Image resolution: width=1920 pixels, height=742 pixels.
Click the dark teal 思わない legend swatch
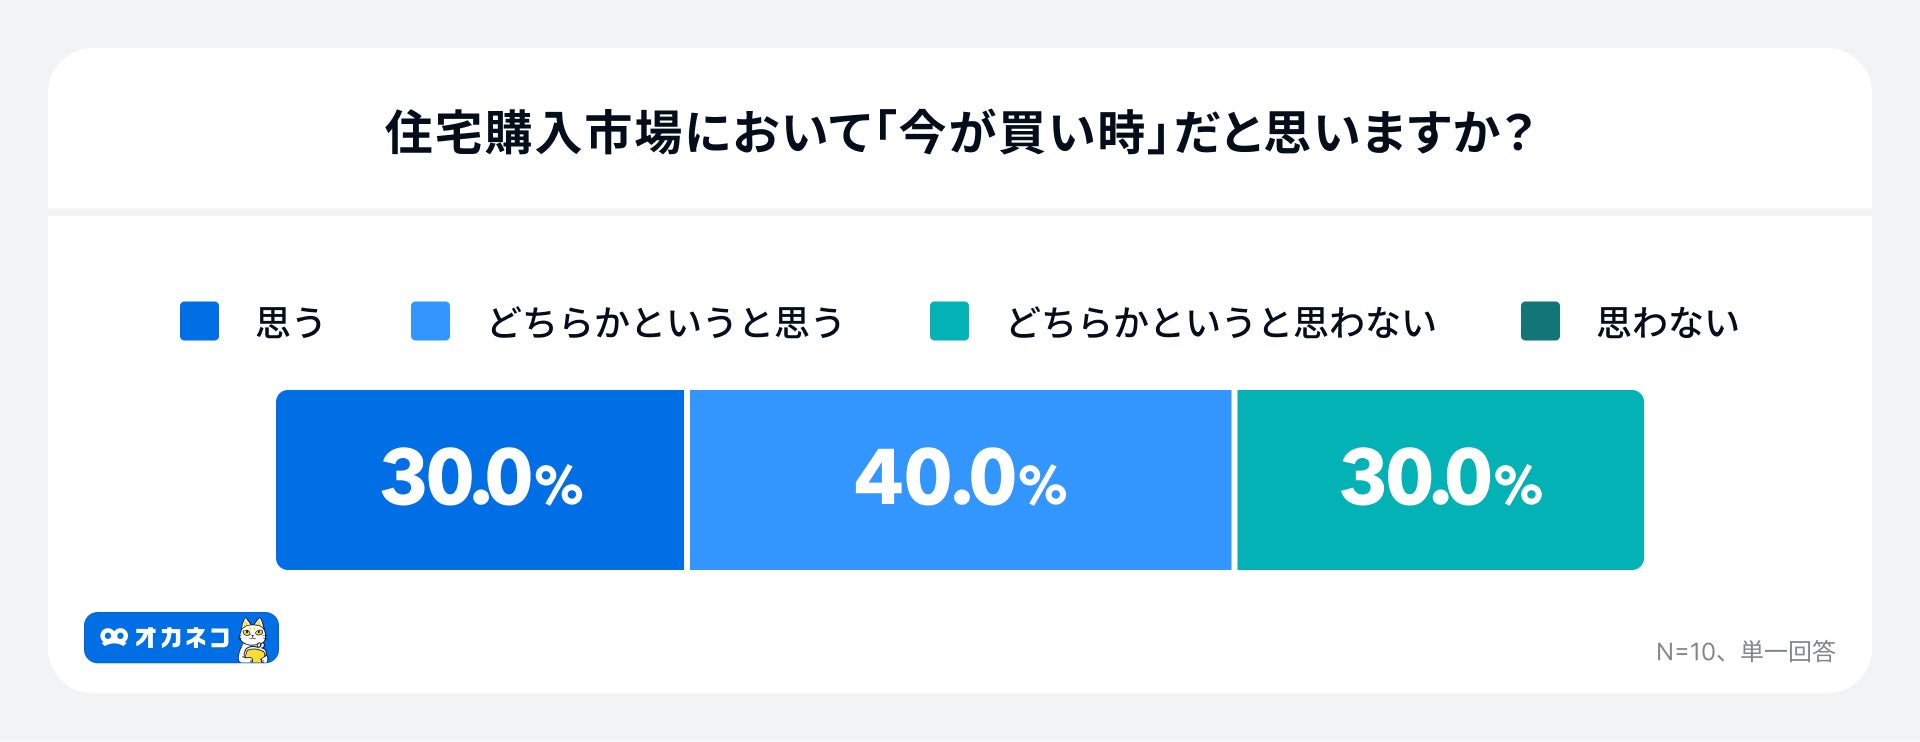click(1540, 321)
